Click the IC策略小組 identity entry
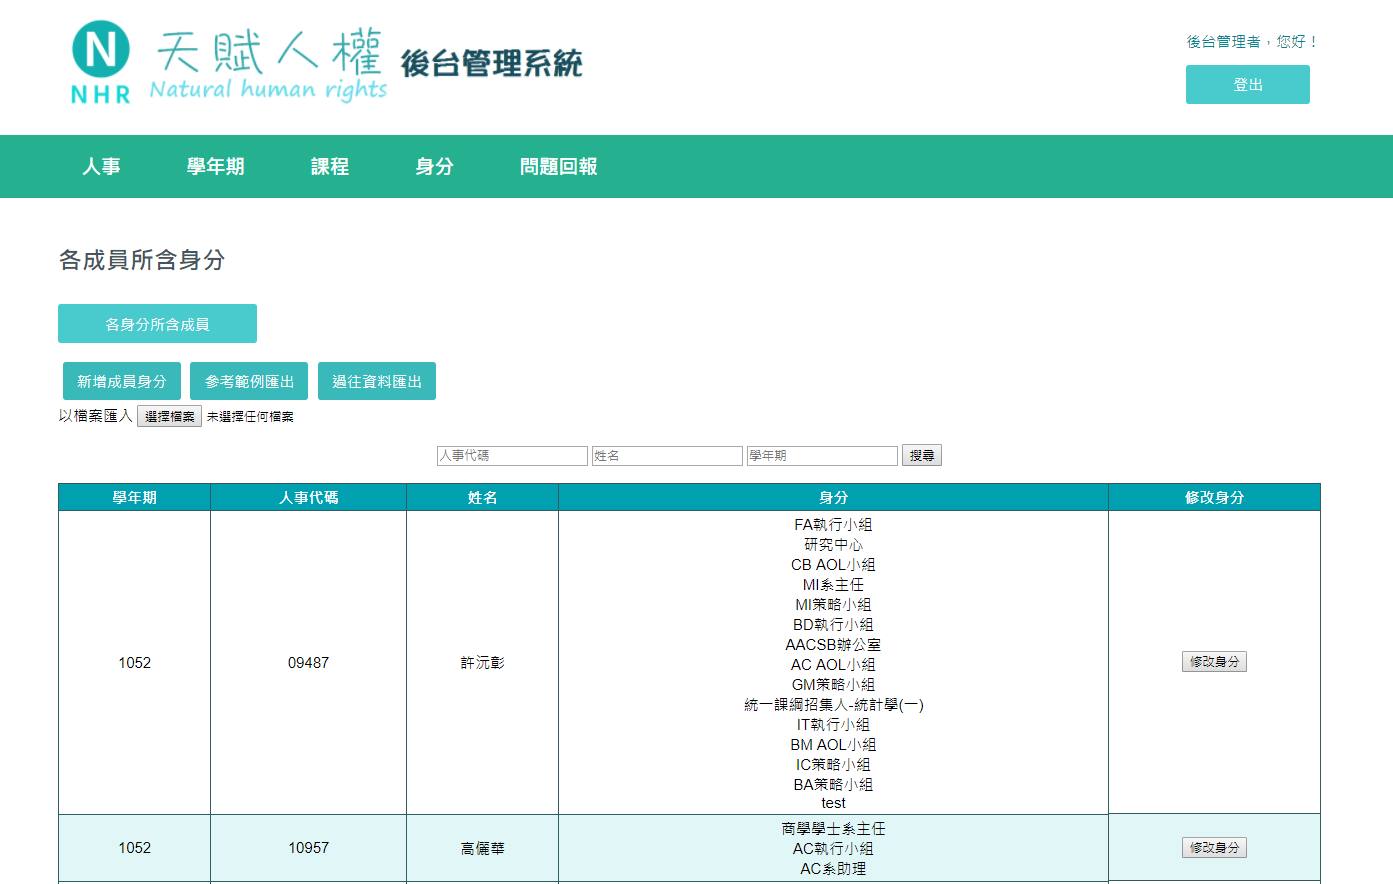 coord(833,765)
